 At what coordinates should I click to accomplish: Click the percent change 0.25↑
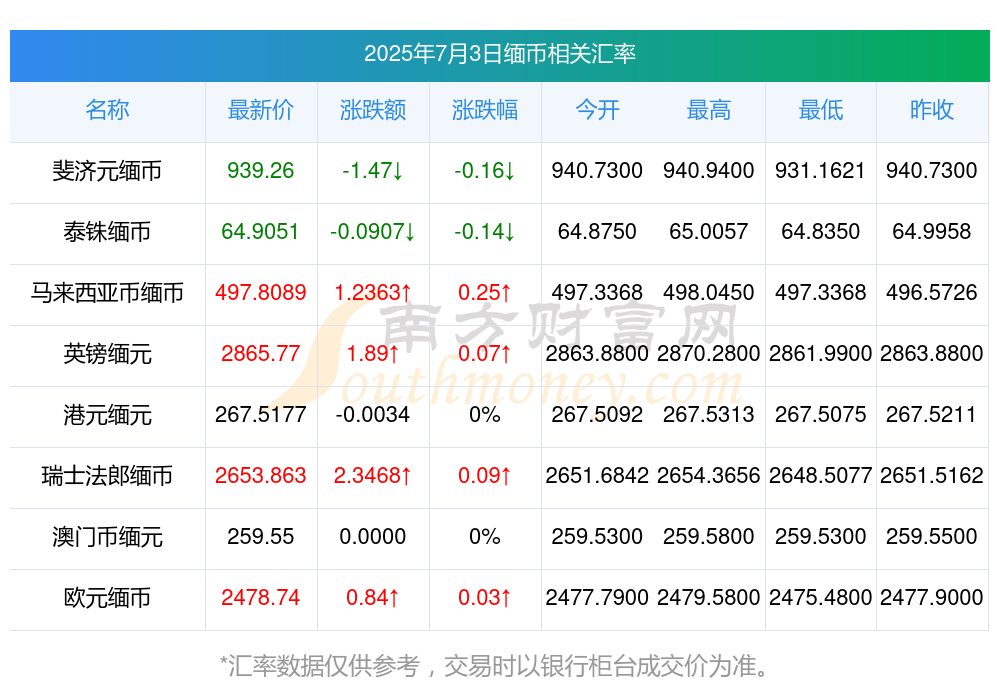point(485,292)
